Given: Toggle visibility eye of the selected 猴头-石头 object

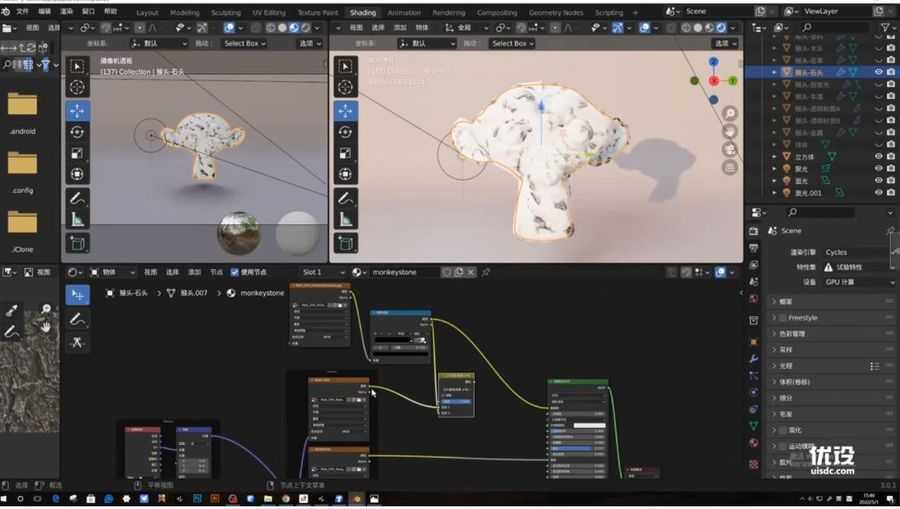Looking at the screenshot, I should (878, 72).
